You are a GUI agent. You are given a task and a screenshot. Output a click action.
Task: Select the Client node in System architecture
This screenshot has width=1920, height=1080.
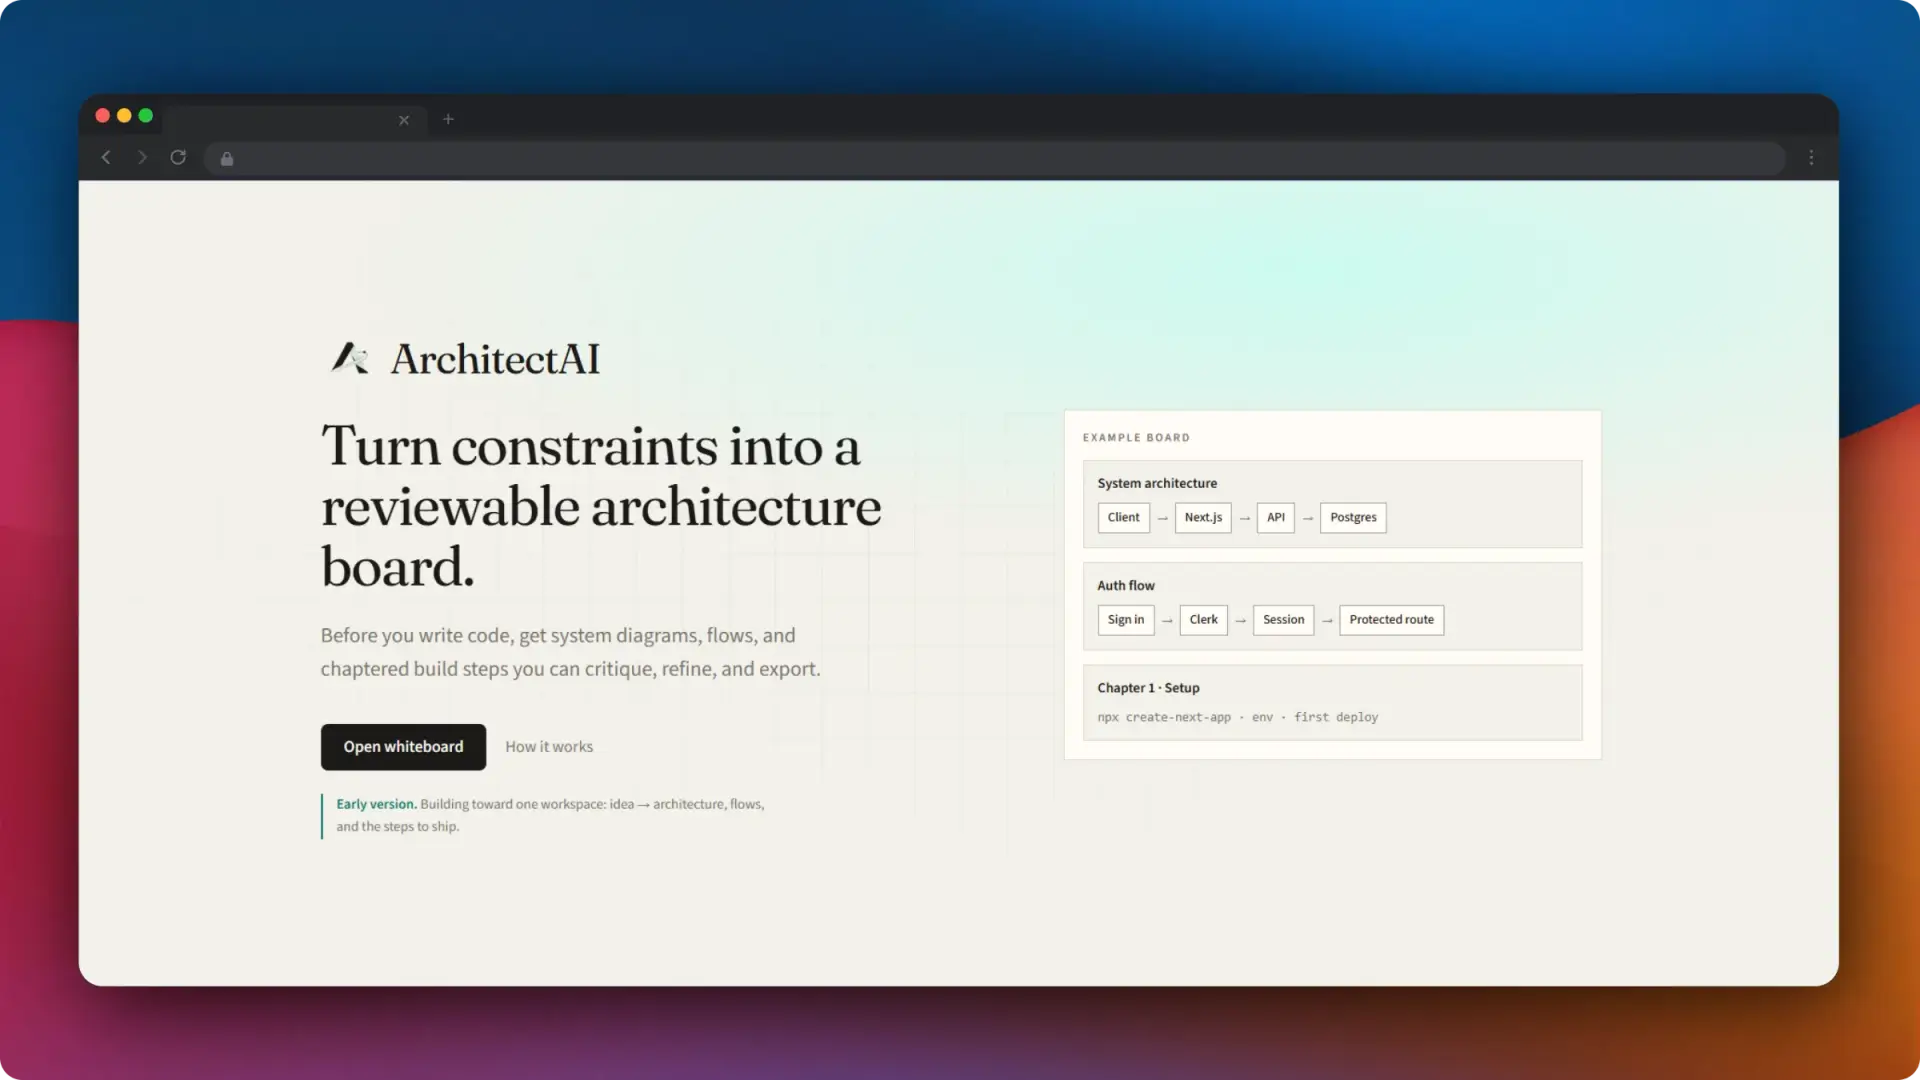click(x=1123, y=518)
